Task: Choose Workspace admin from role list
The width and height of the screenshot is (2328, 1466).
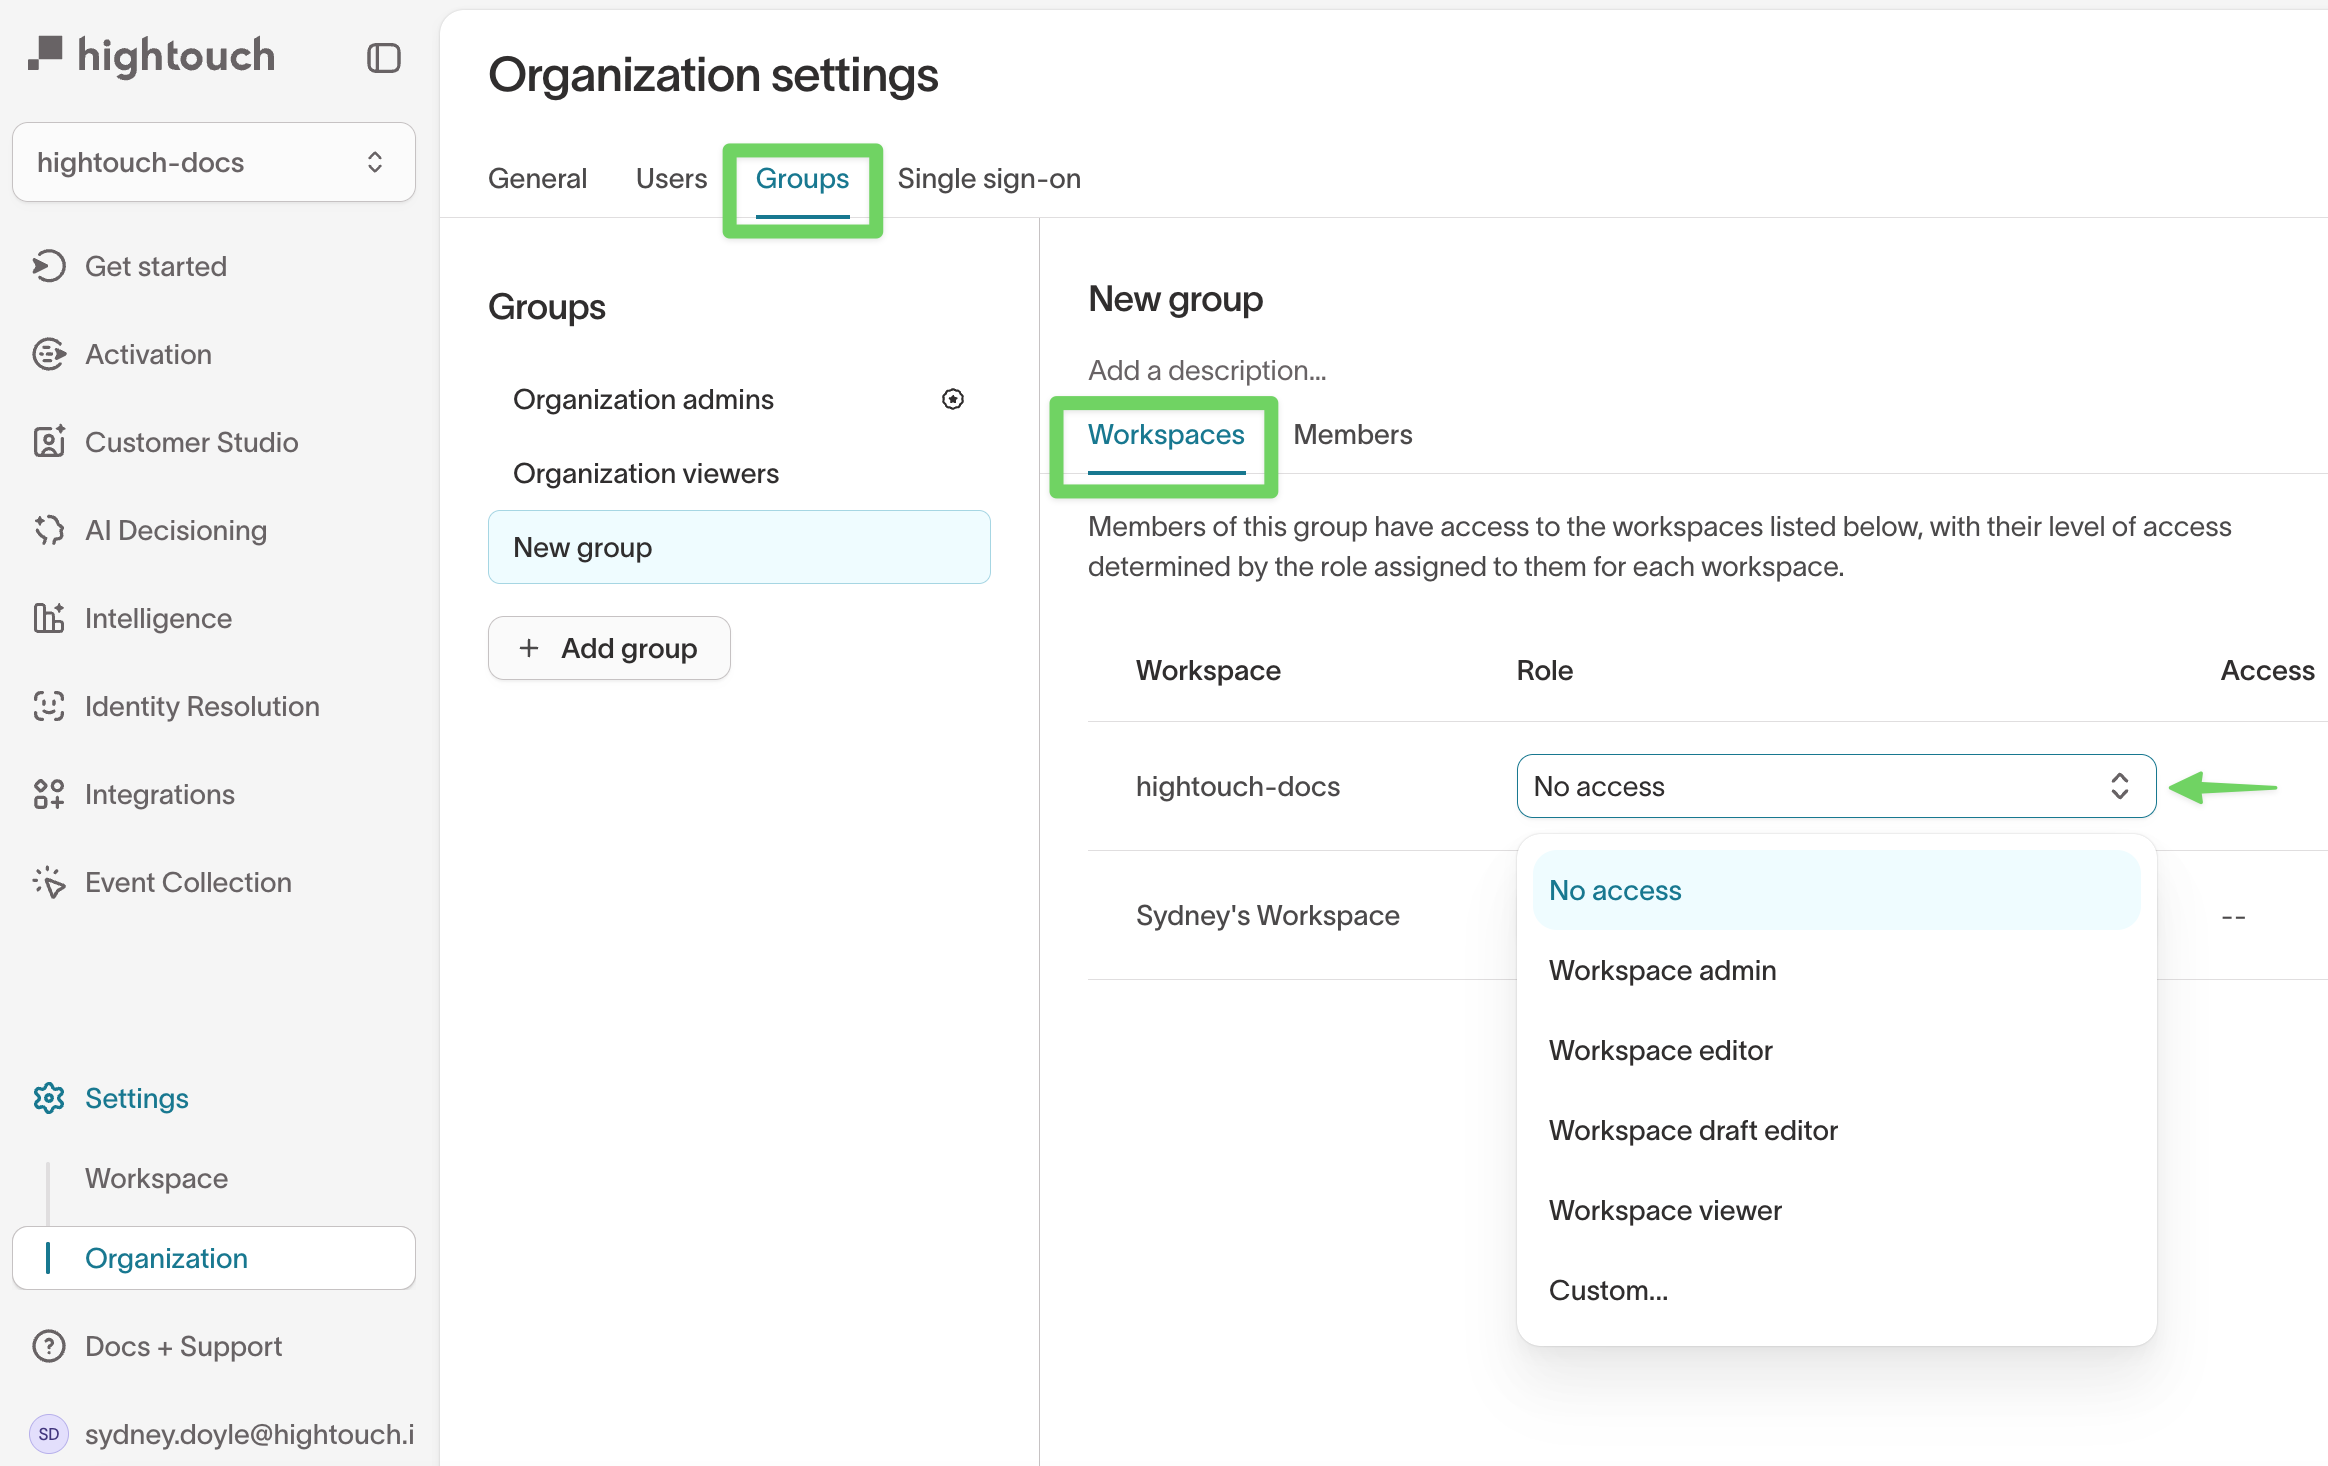Action: (1662, 970)
